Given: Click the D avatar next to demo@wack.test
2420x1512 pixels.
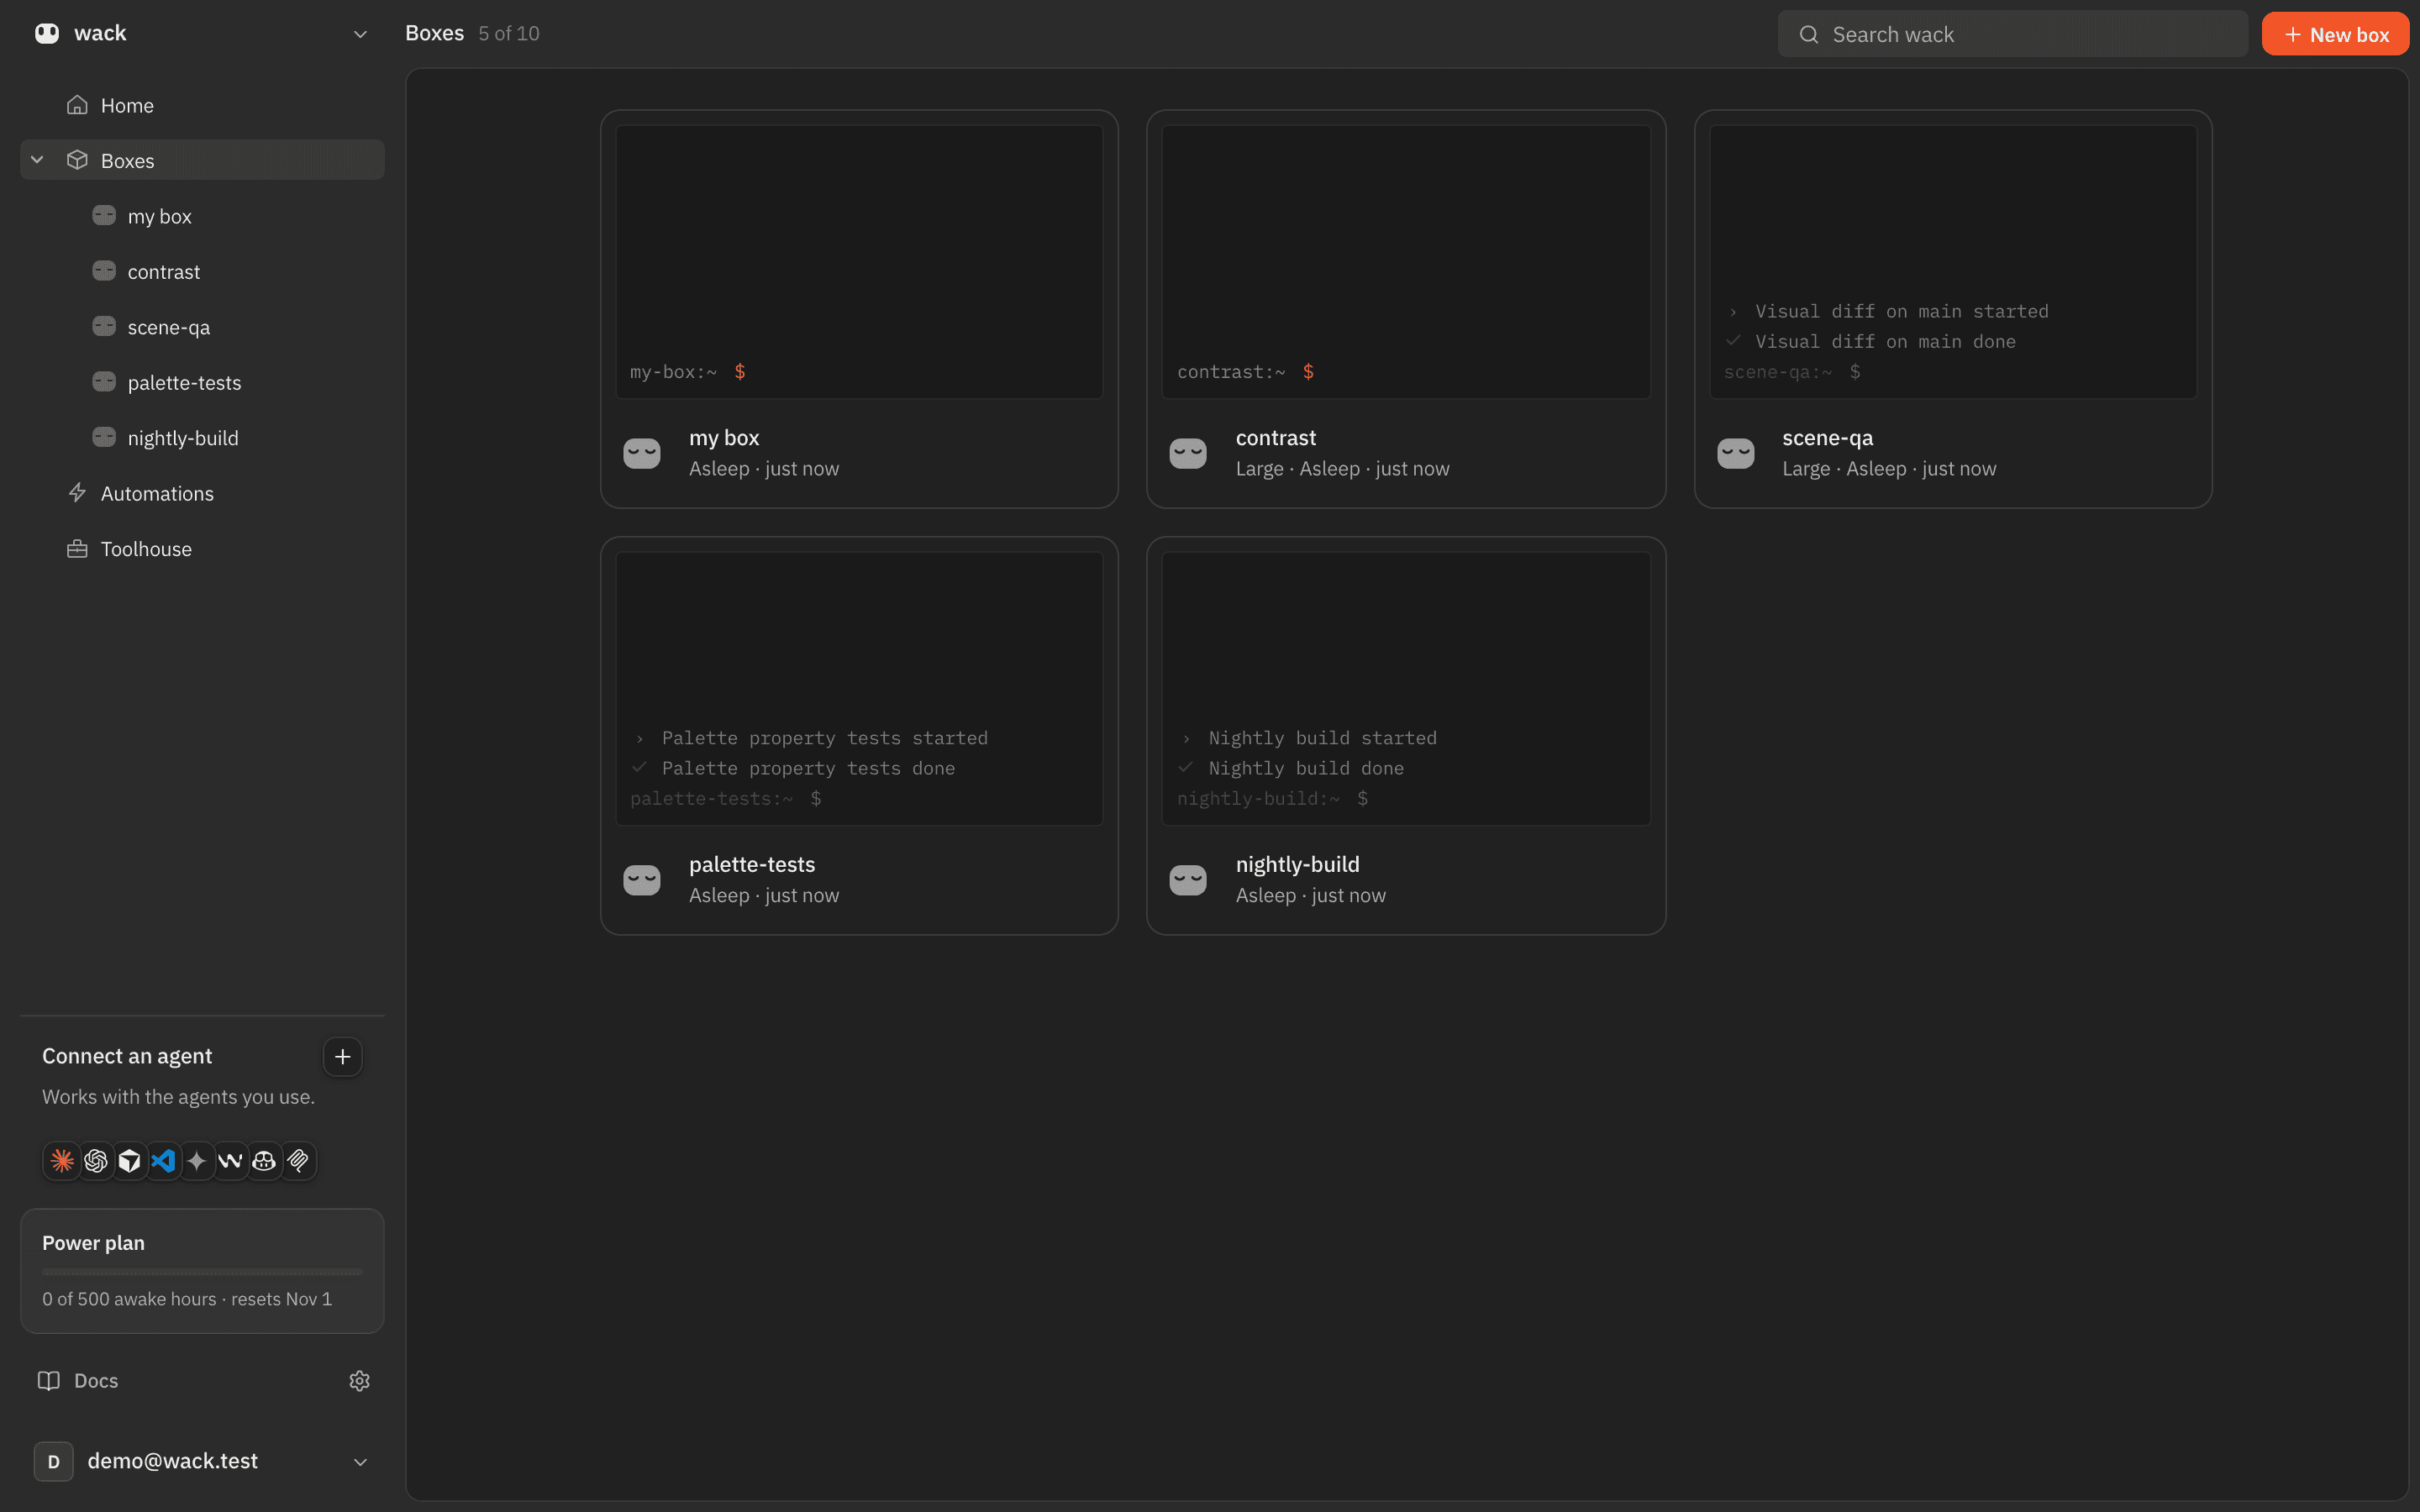Looking at the screenshot, I should 54,1461.
